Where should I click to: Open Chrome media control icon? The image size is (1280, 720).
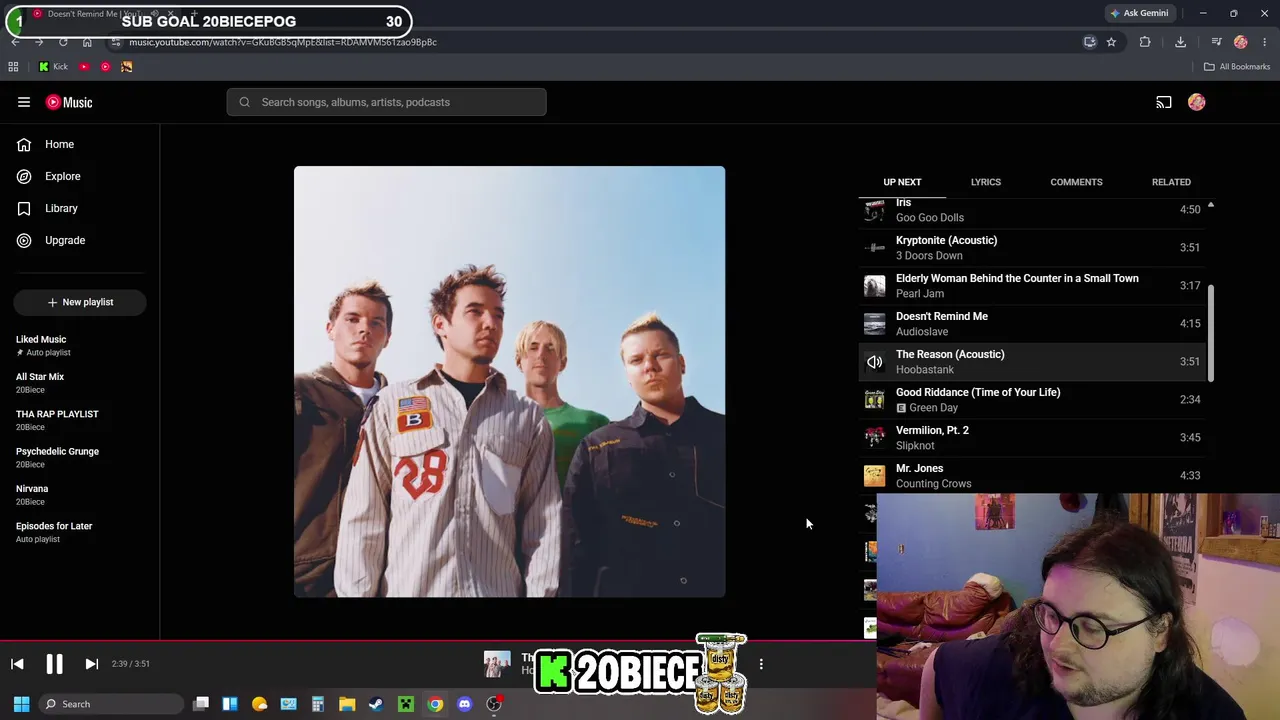(1216, 42)
